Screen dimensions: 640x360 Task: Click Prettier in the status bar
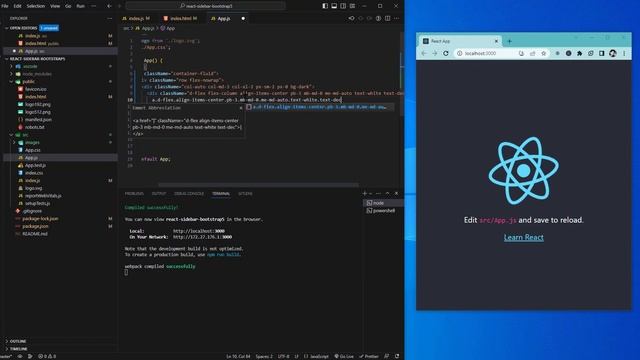click(369, 356)
